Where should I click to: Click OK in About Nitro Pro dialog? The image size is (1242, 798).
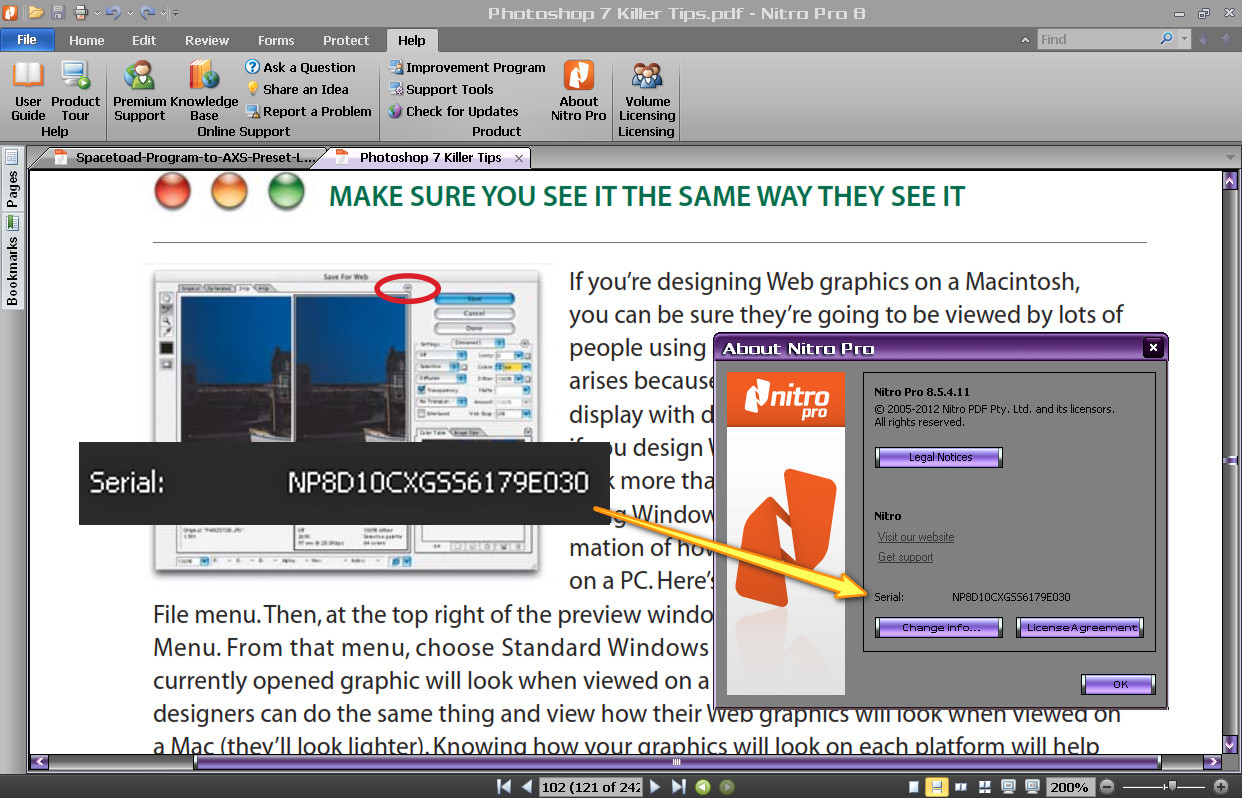pyautogui.click(x=1119, y=684)
